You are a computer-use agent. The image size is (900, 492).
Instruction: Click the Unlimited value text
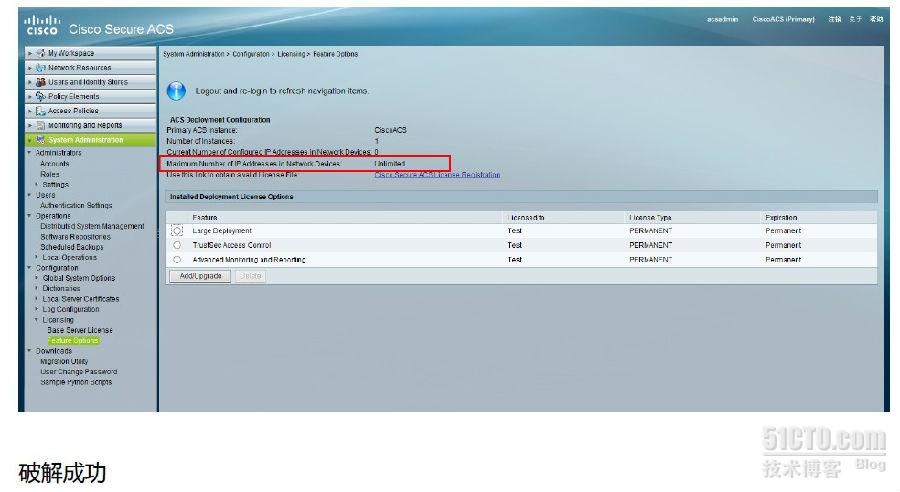(390, 164)
